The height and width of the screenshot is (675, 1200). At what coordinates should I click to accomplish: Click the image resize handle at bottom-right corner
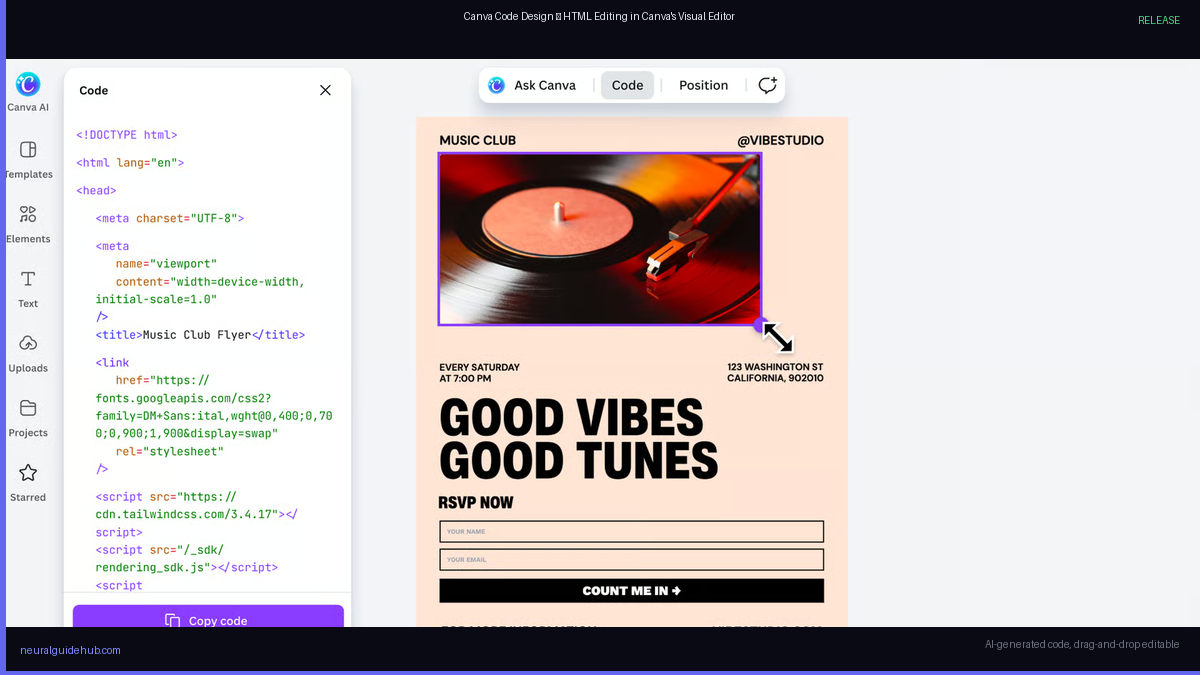(760, 324)
